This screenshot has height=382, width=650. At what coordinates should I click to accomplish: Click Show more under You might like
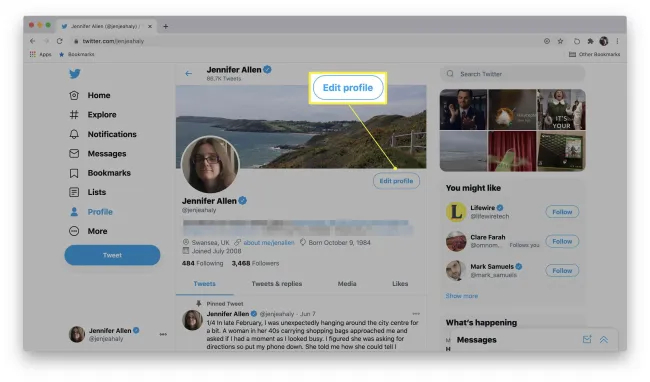461,296
